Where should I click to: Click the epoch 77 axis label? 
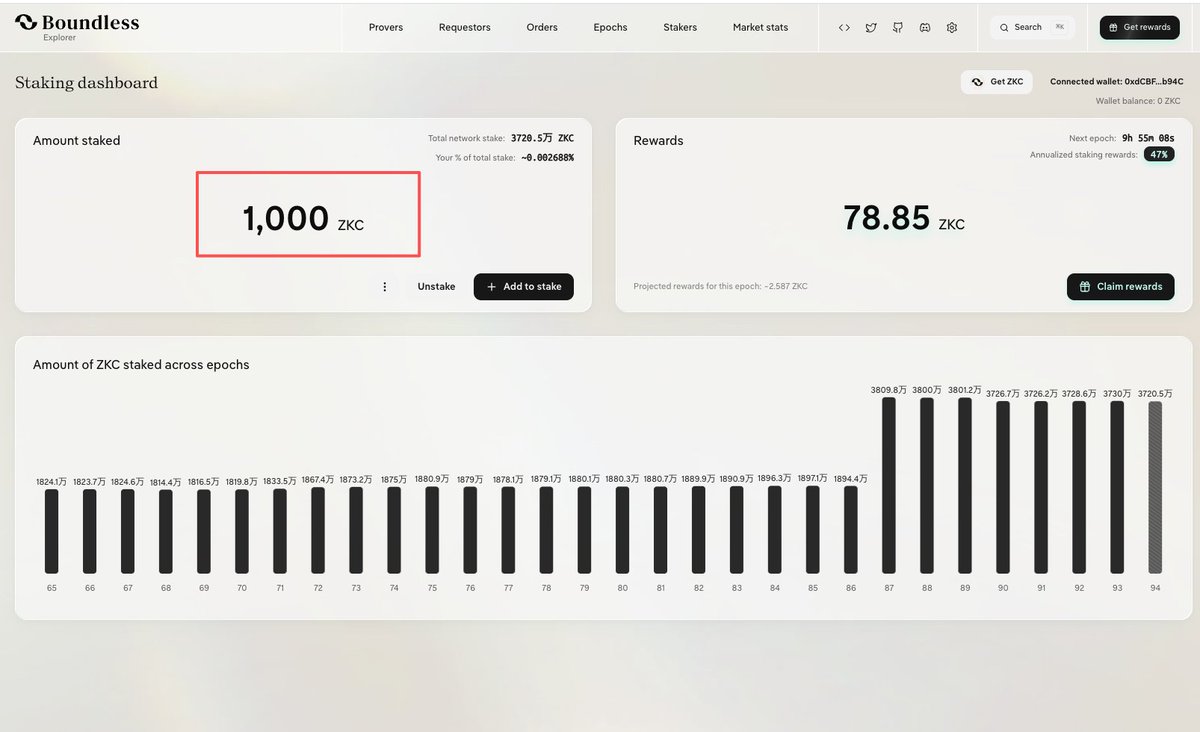tap(508, 588)
